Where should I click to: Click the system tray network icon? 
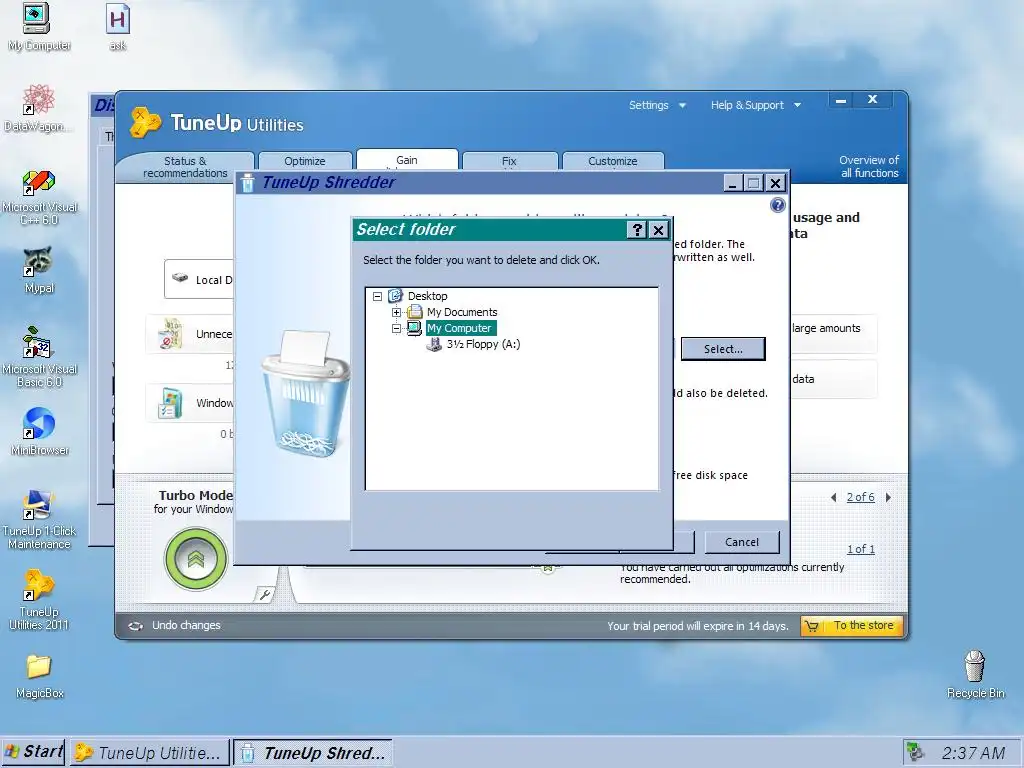[916, 753]
